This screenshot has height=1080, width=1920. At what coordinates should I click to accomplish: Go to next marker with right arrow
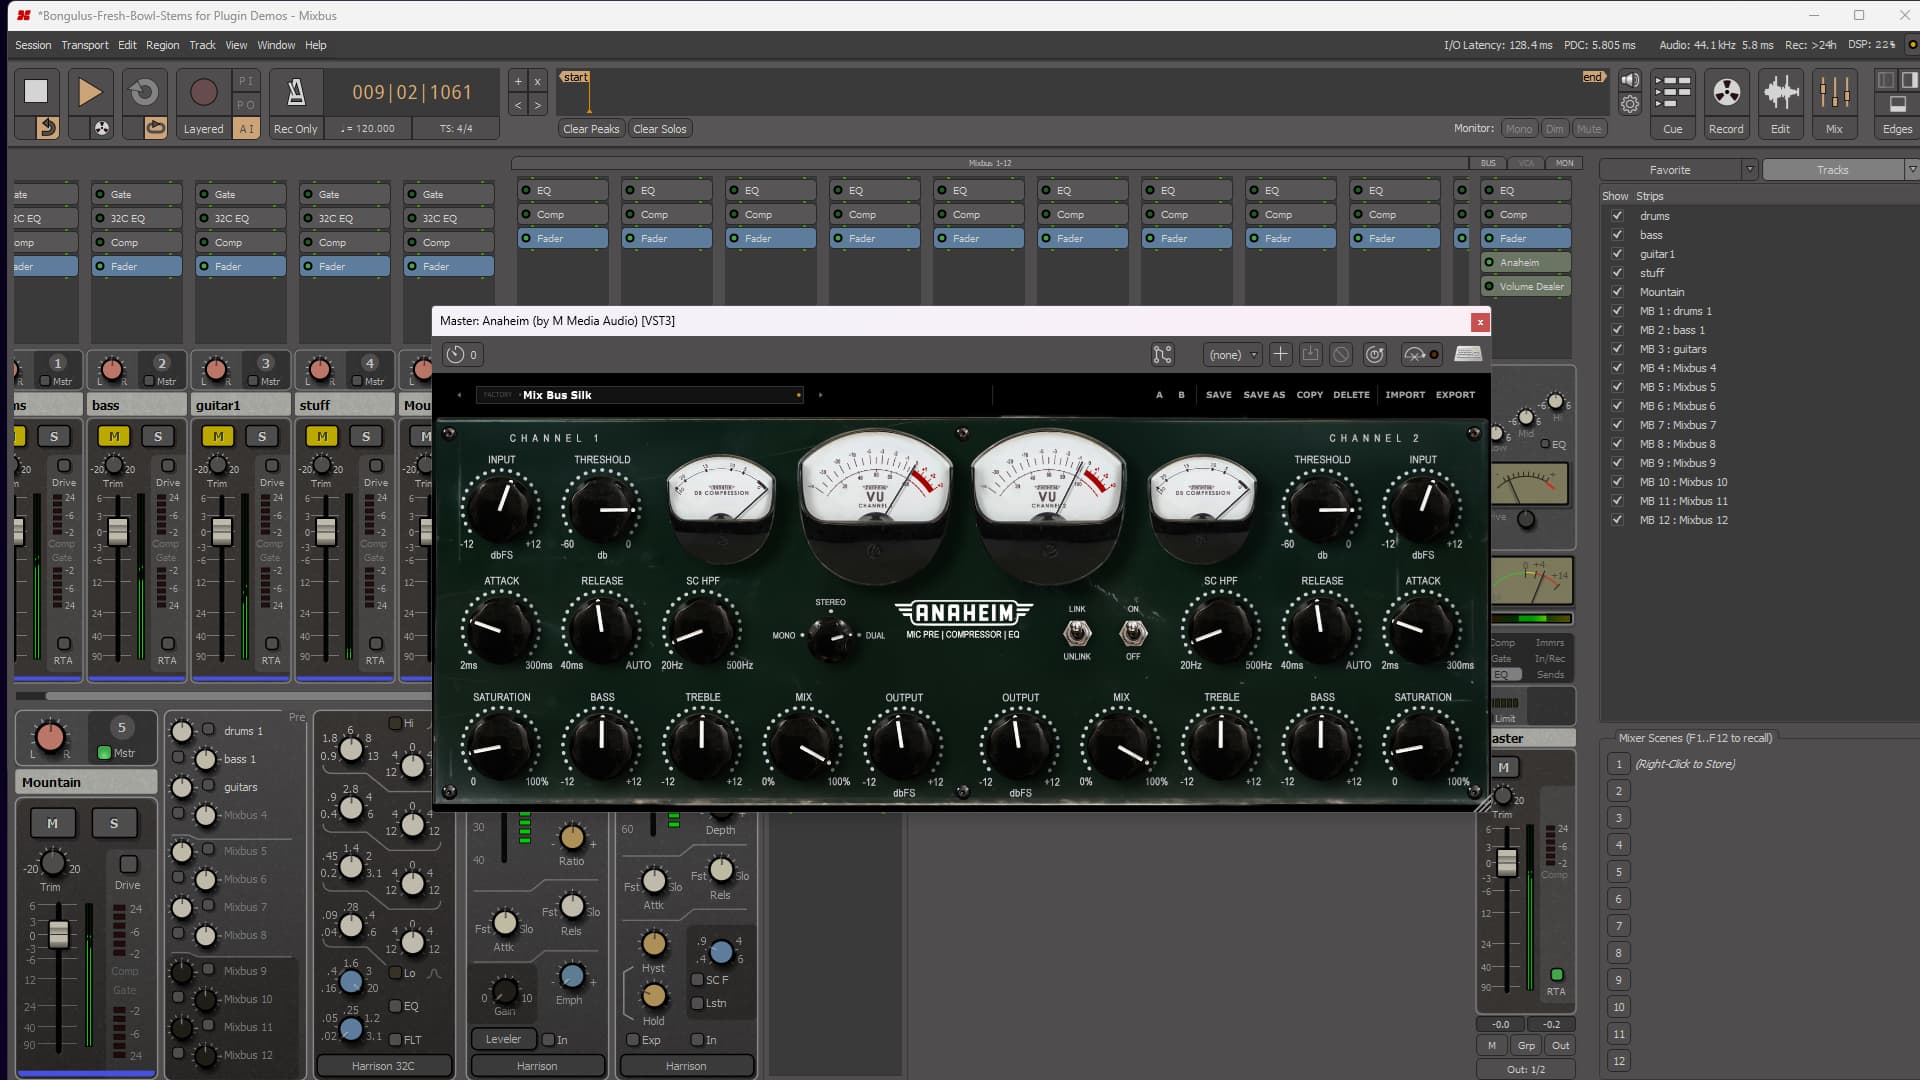coord(537,104)
